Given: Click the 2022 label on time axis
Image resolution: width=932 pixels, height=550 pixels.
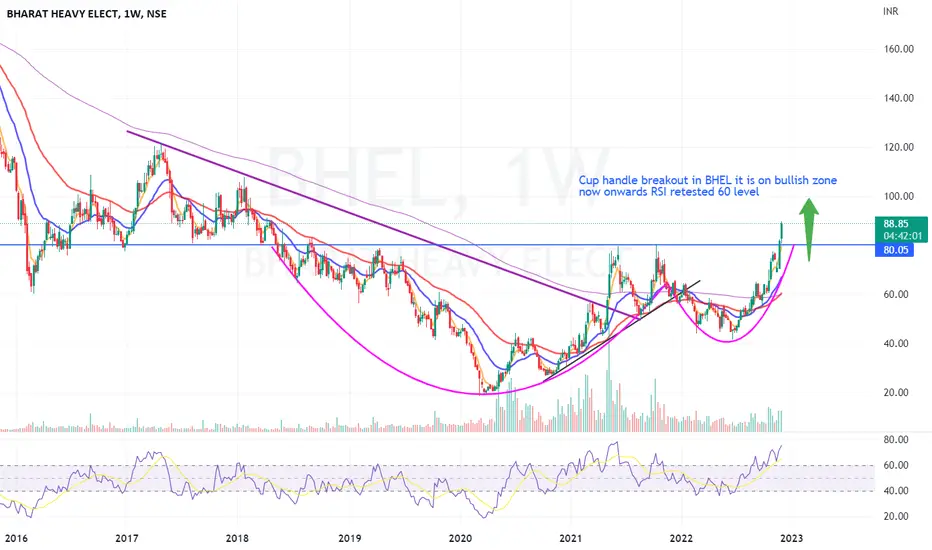Looking at the screenshot, I should coord(681,539).
